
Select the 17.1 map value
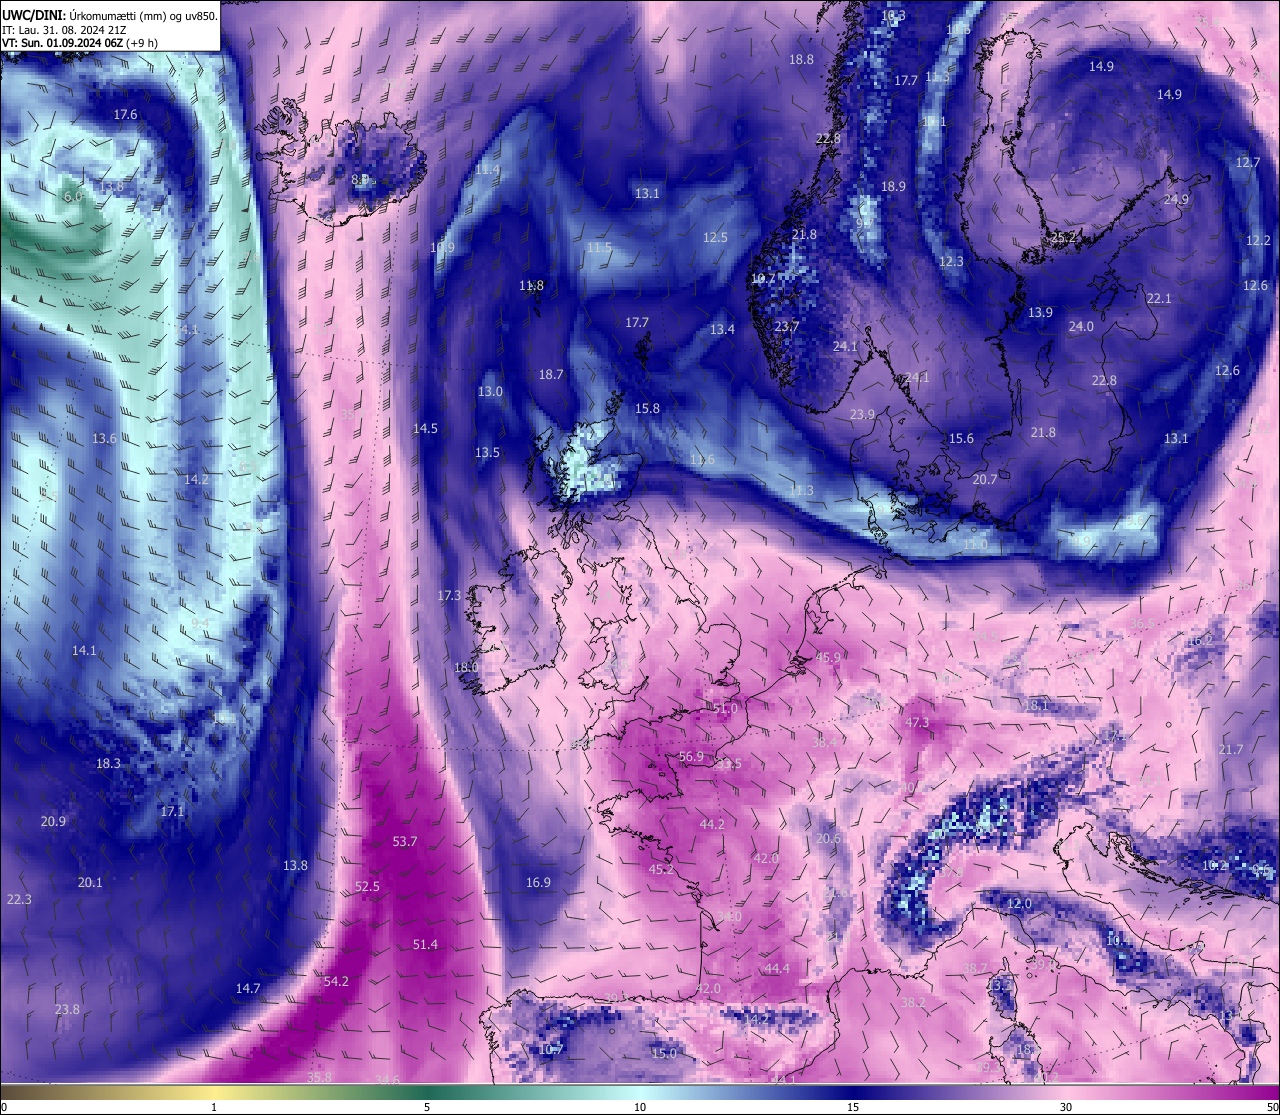tap(173, 812)
